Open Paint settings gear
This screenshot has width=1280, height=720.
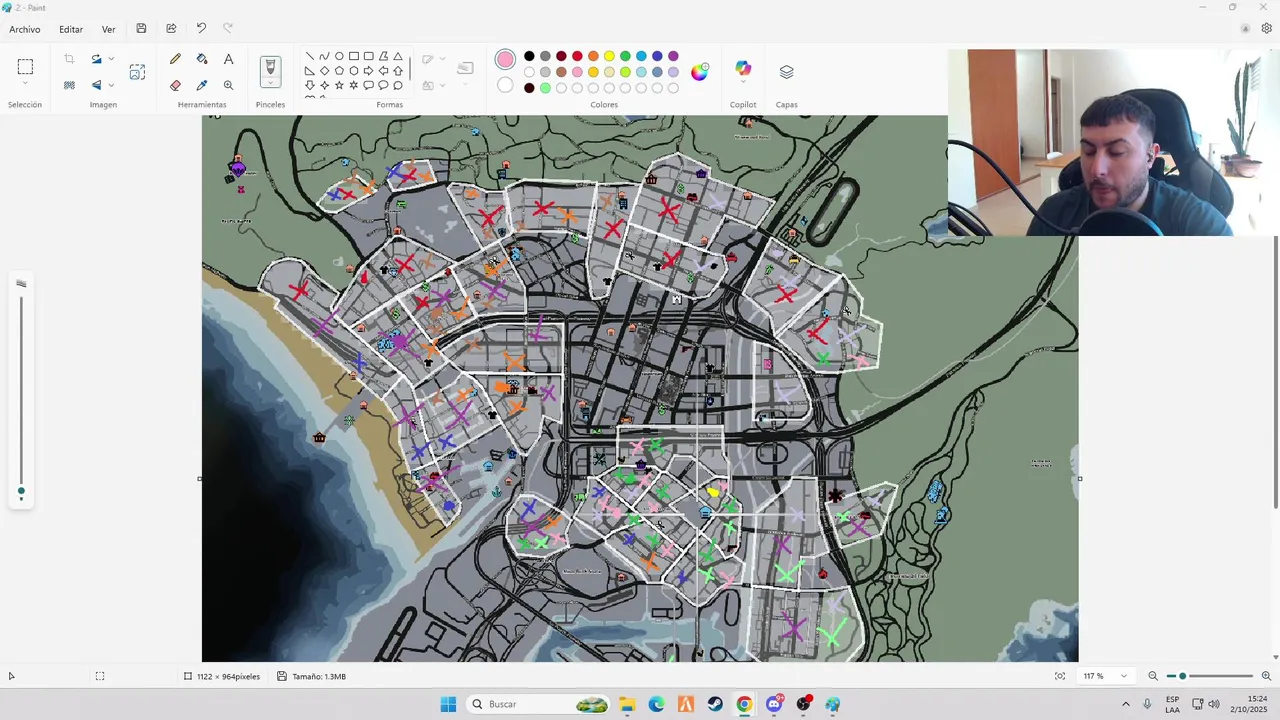pos(1266,29)
